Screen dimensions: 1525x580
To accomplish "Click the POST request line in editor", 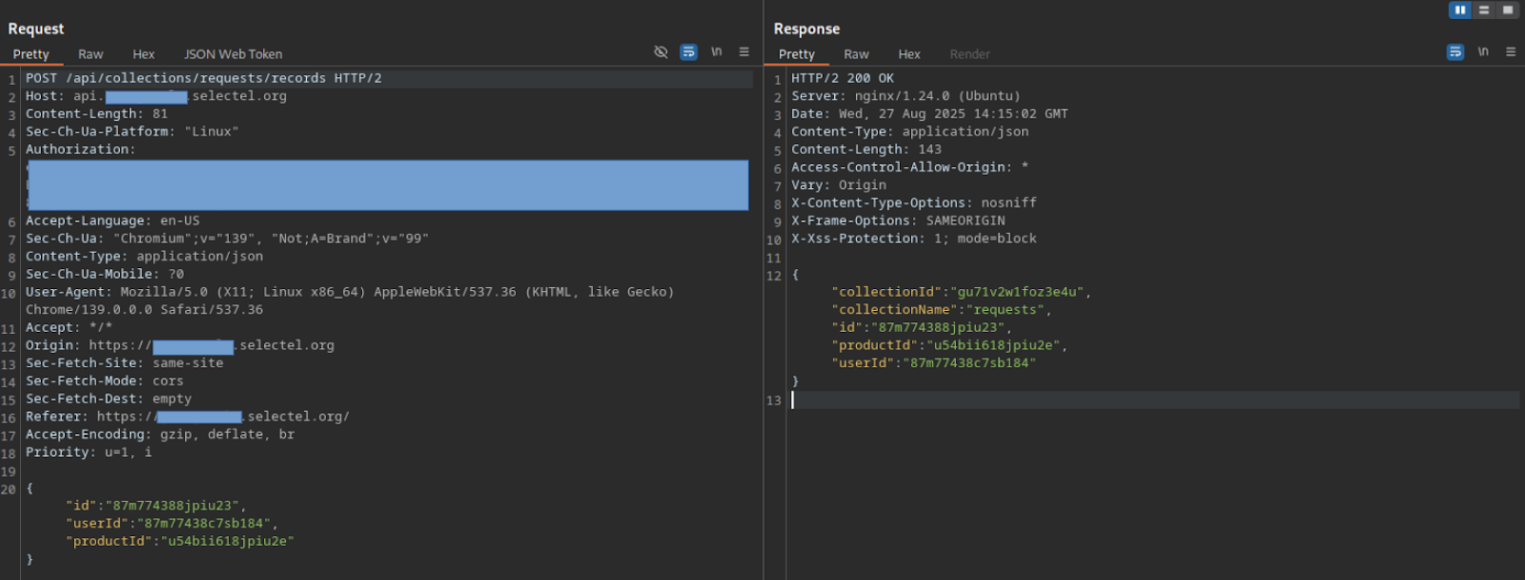I will tap(204, 78).
